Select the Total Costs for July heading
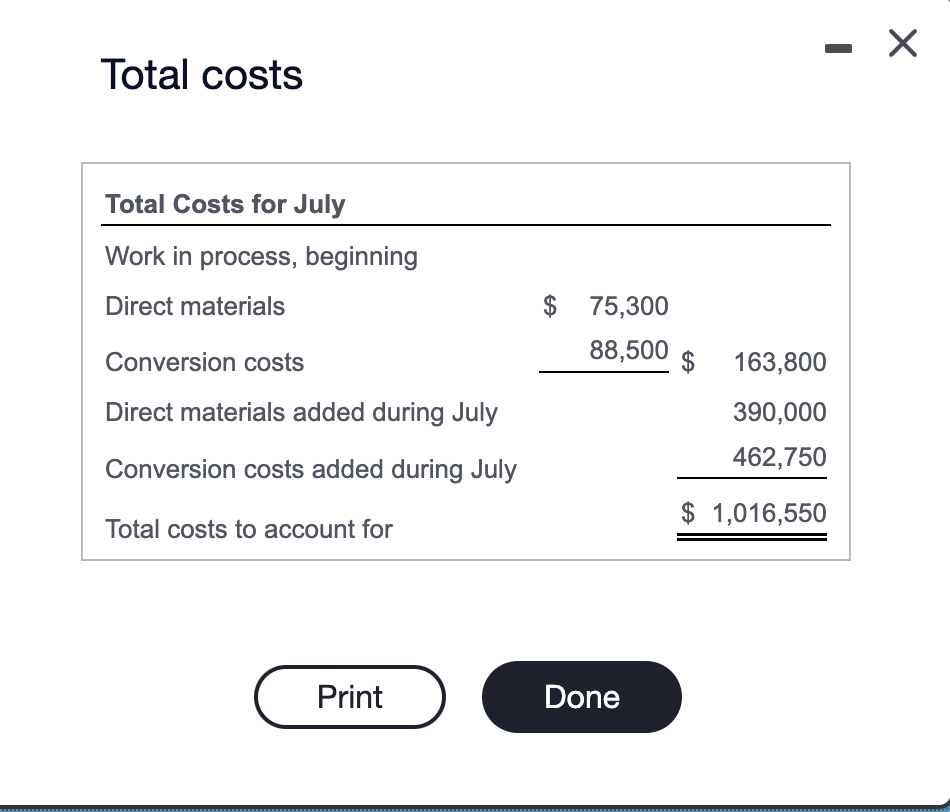950x812 pixels. pos(224,204)
